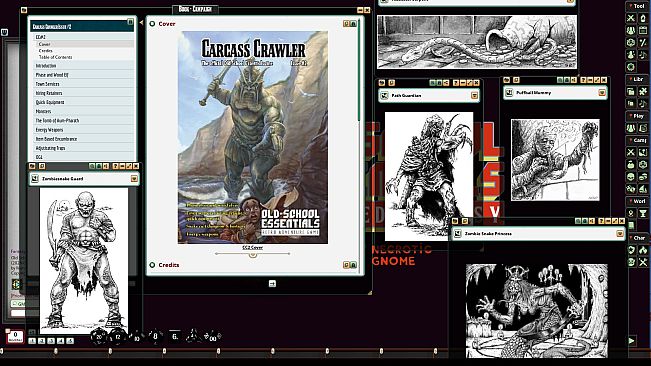Open the puzzle piece icon in Libr section
Screen dimensions: 651x366
(643, 91)
